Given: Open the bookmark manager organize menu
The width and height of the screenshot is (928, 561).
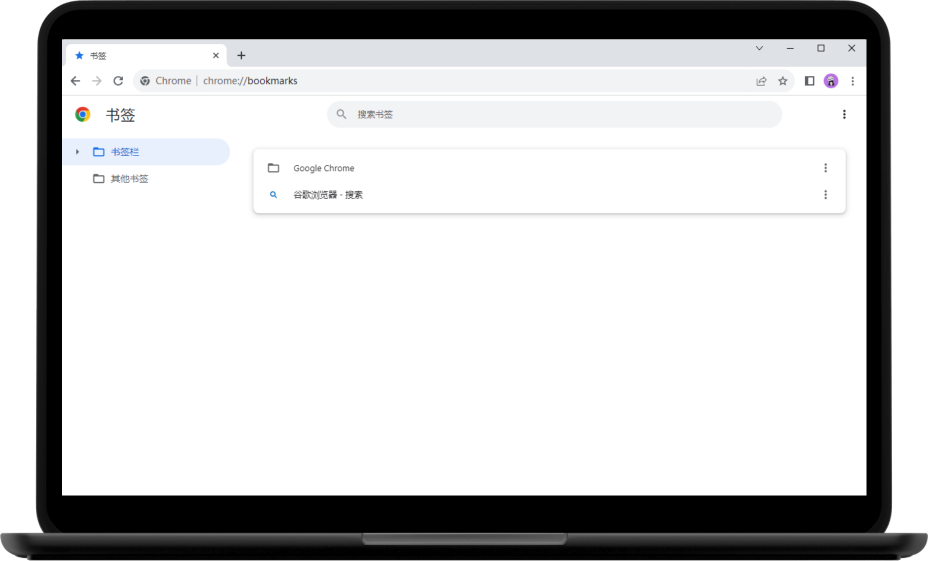Looking at the screenshot, I should (844, 115).
